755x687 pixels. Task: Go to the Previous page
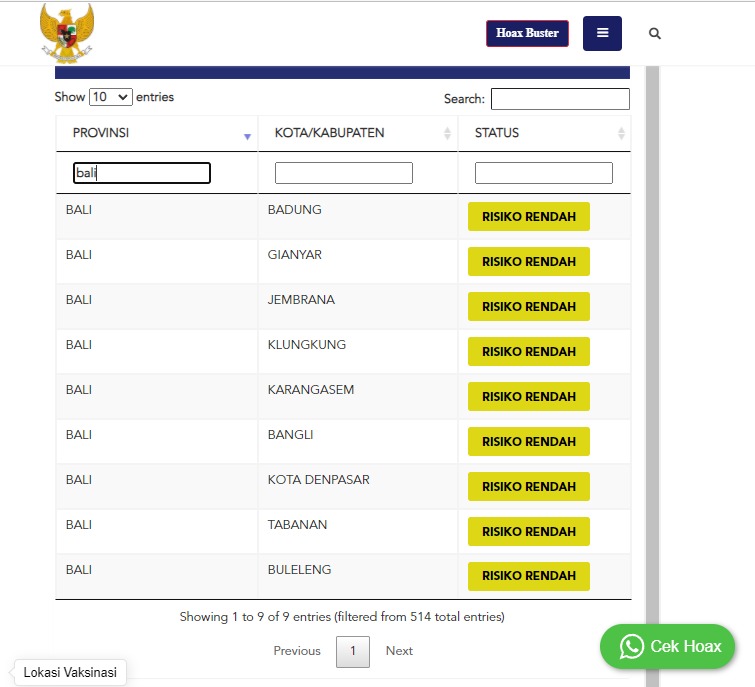(x=297, y=651)
